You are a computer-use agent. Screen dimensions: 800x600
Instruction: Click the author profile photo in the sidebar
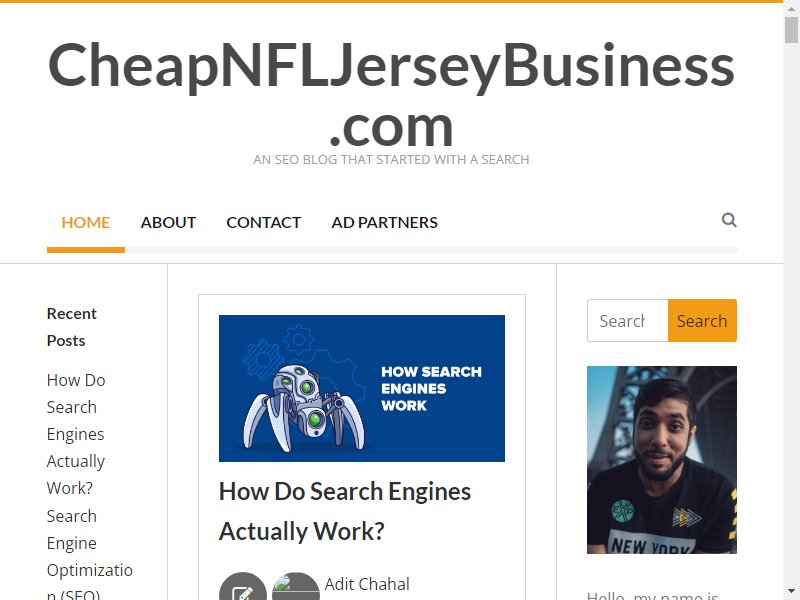click(662, 460)
